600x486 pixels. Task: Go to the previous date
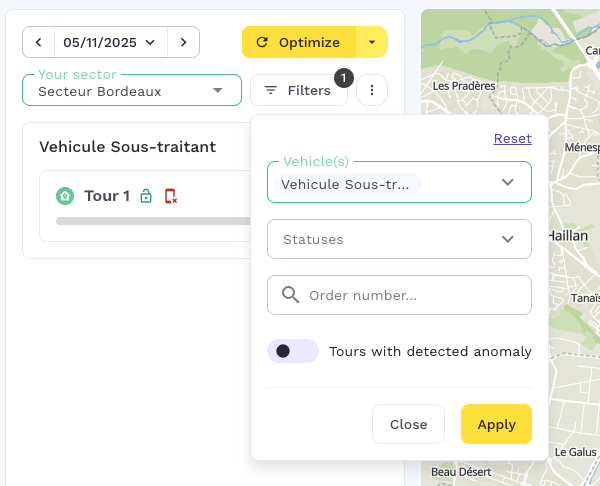38,42
